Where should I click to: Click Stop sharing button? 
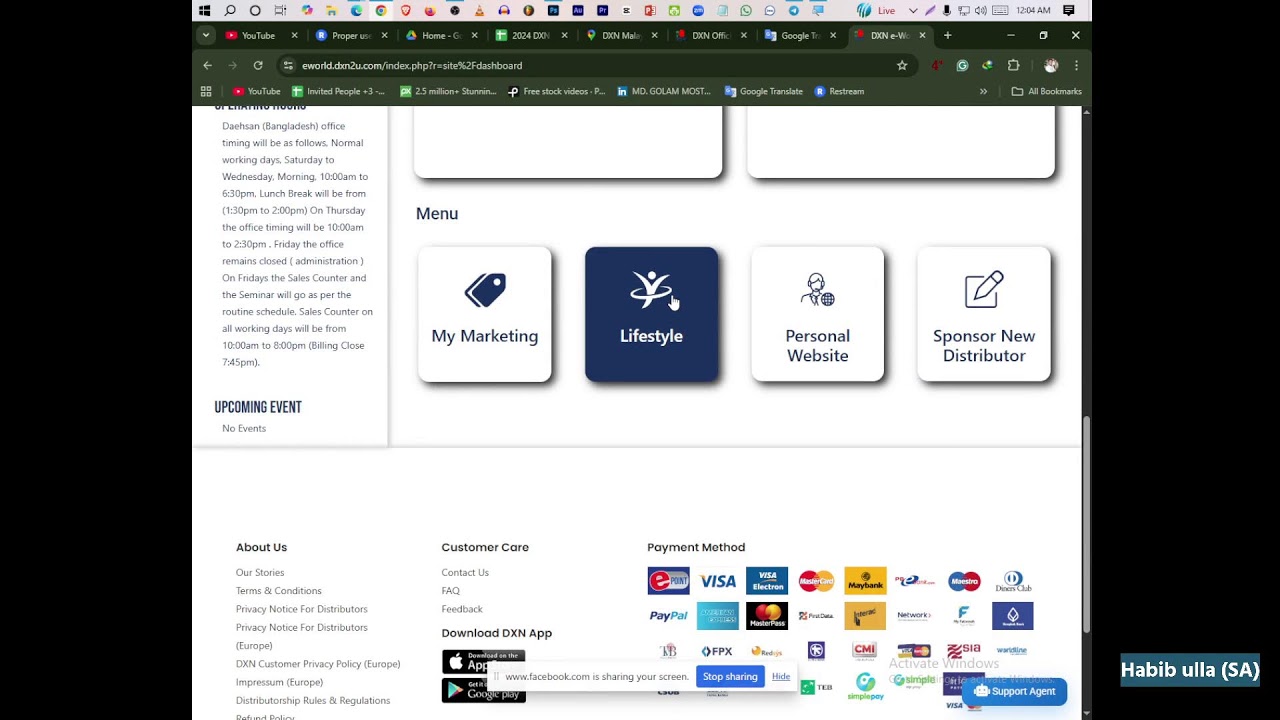pos(730,677)
